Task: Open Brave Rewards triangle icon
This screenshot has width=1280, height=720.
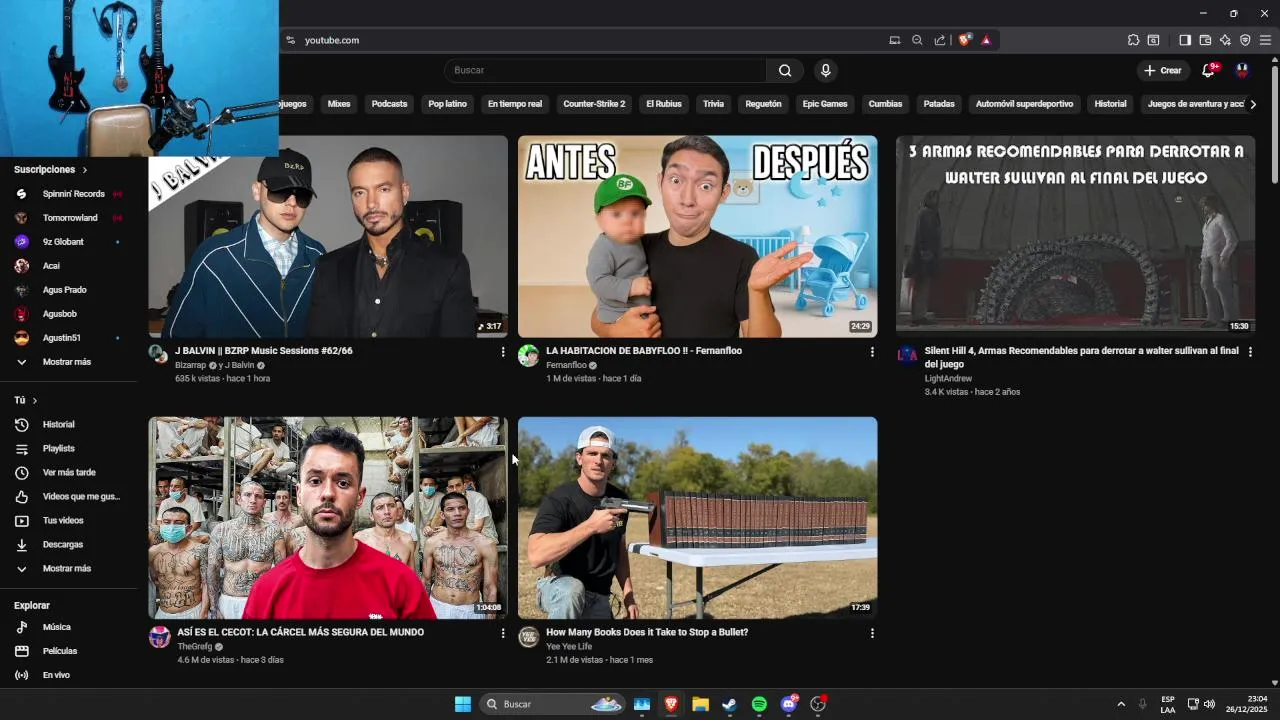Action: (x=986, y=40)
